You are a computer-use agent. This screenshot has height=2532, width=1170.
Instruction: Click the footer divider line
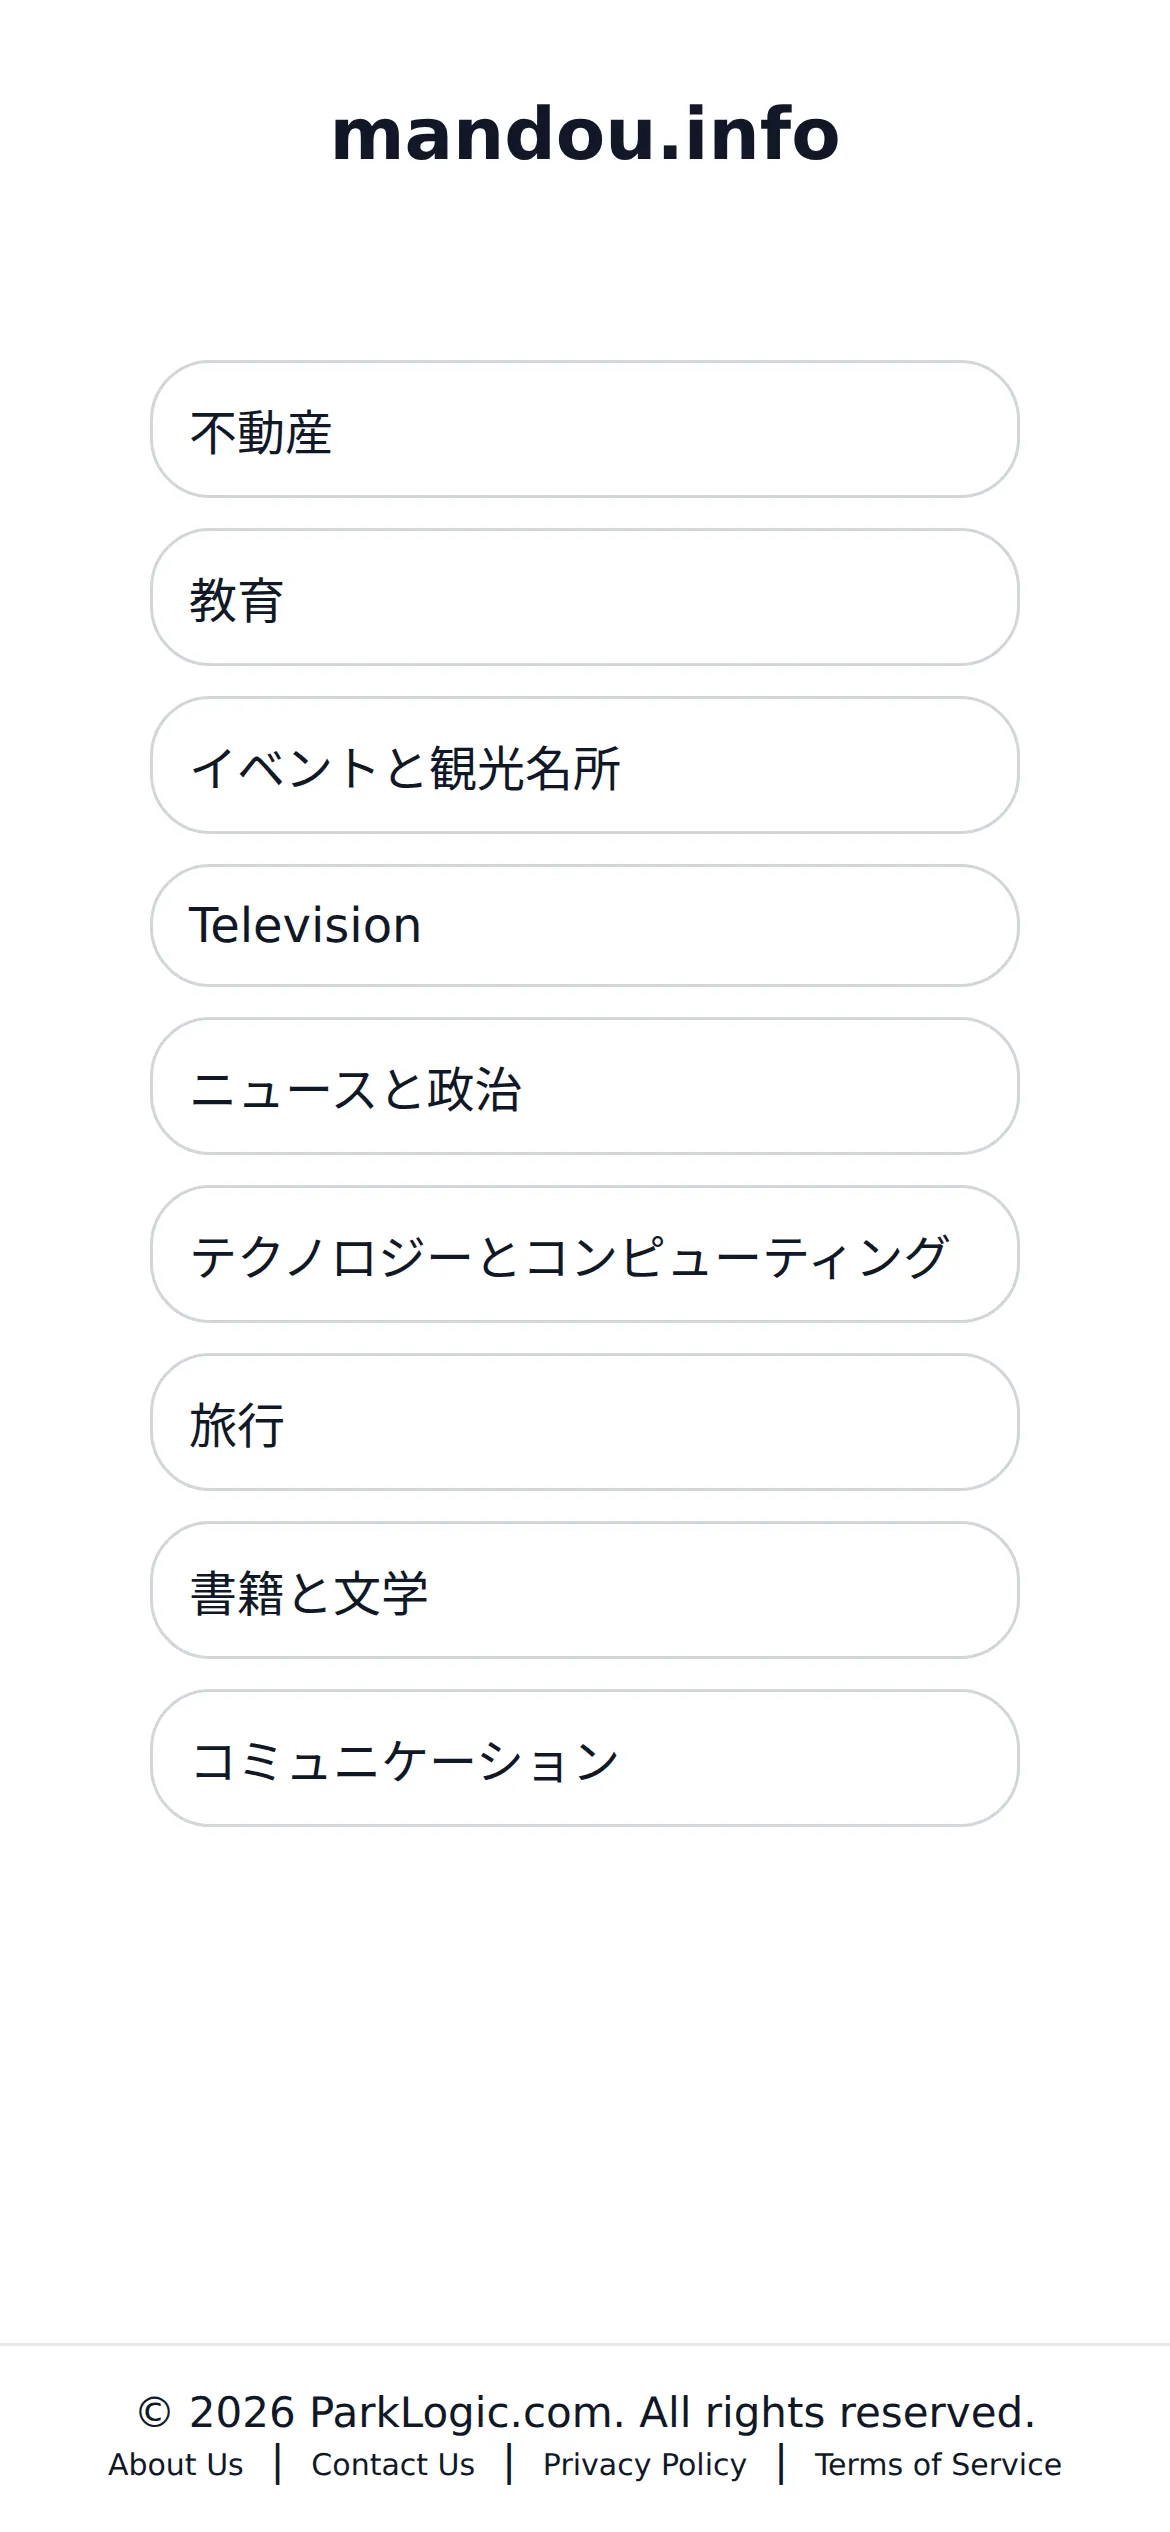point(585,2344)
